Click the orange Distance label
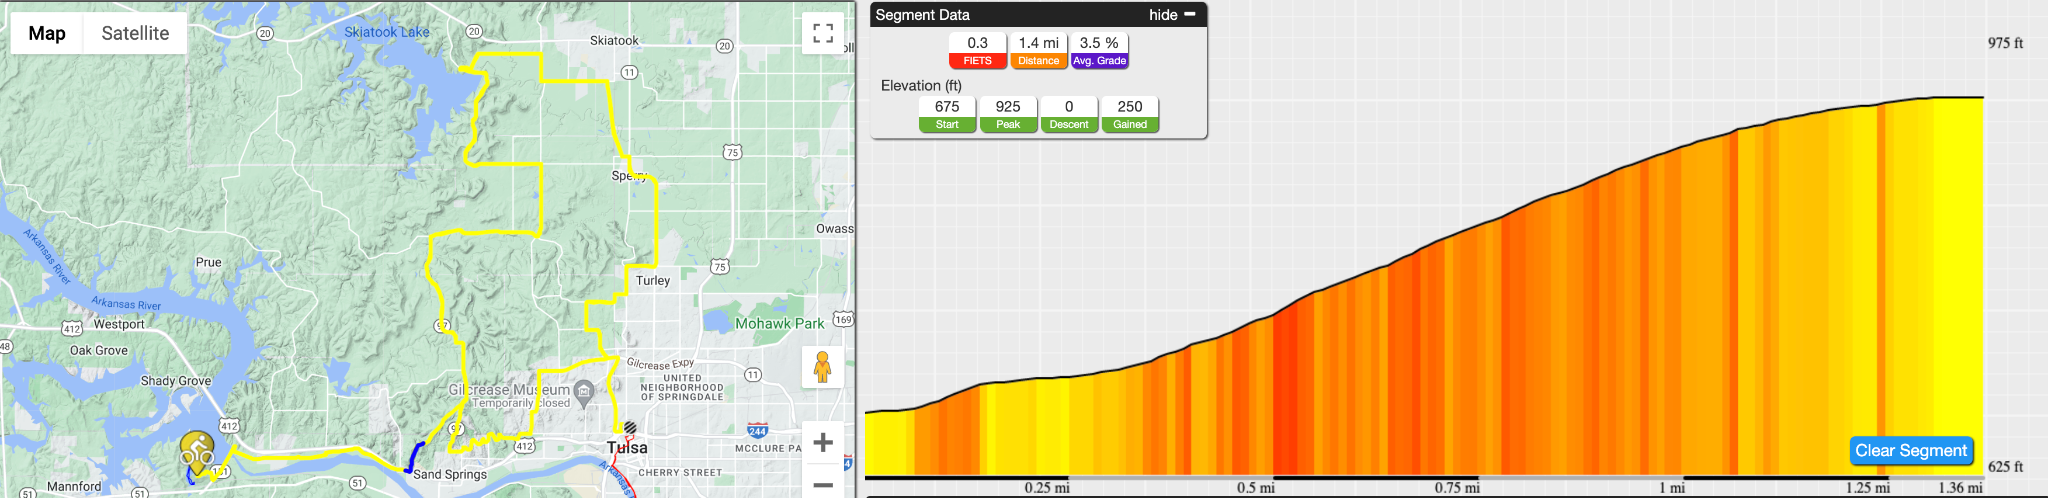2048x498 pixels. (1038, 61)
